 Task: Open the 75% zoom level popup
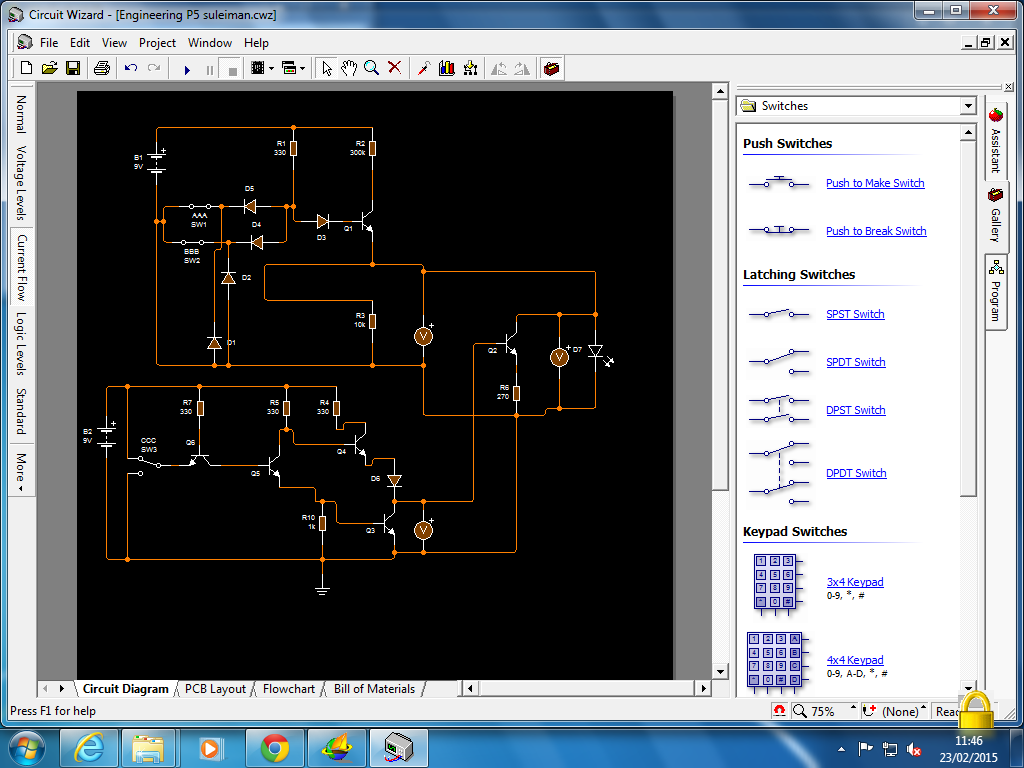coord(852,707)
